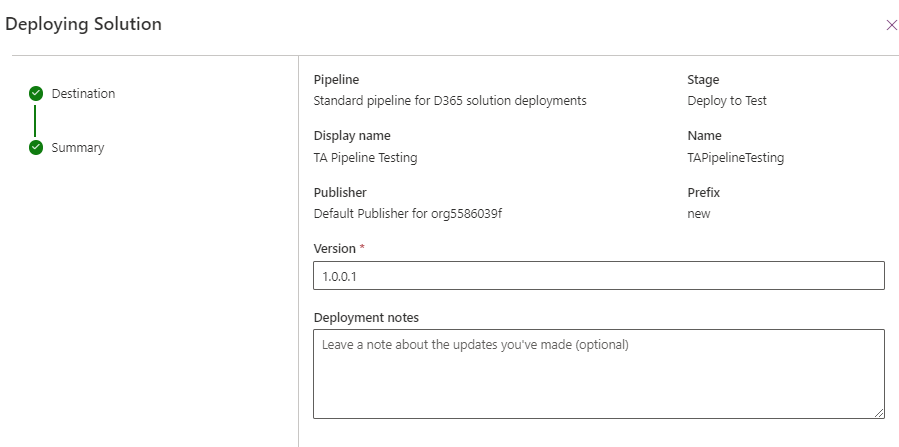
Task: Select the pipeline name 'Standard pipeline for D365' text
Action: click(449, 101)
